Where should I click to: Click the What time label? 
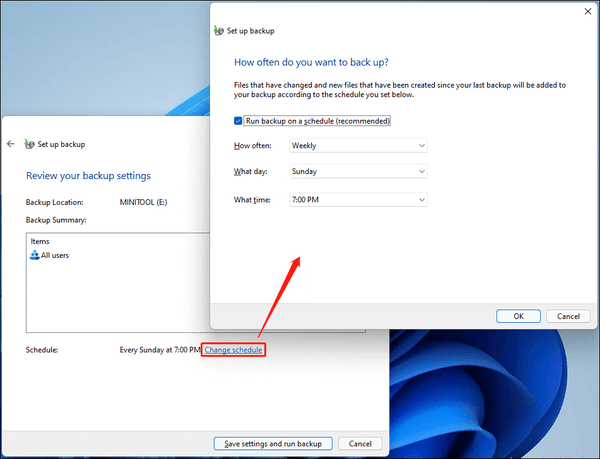tap(252, 200)
